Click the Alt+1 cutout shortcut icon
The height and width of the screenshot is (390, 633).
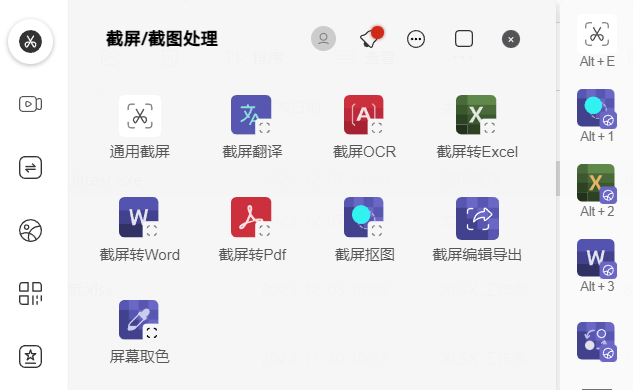coord(597,108)
